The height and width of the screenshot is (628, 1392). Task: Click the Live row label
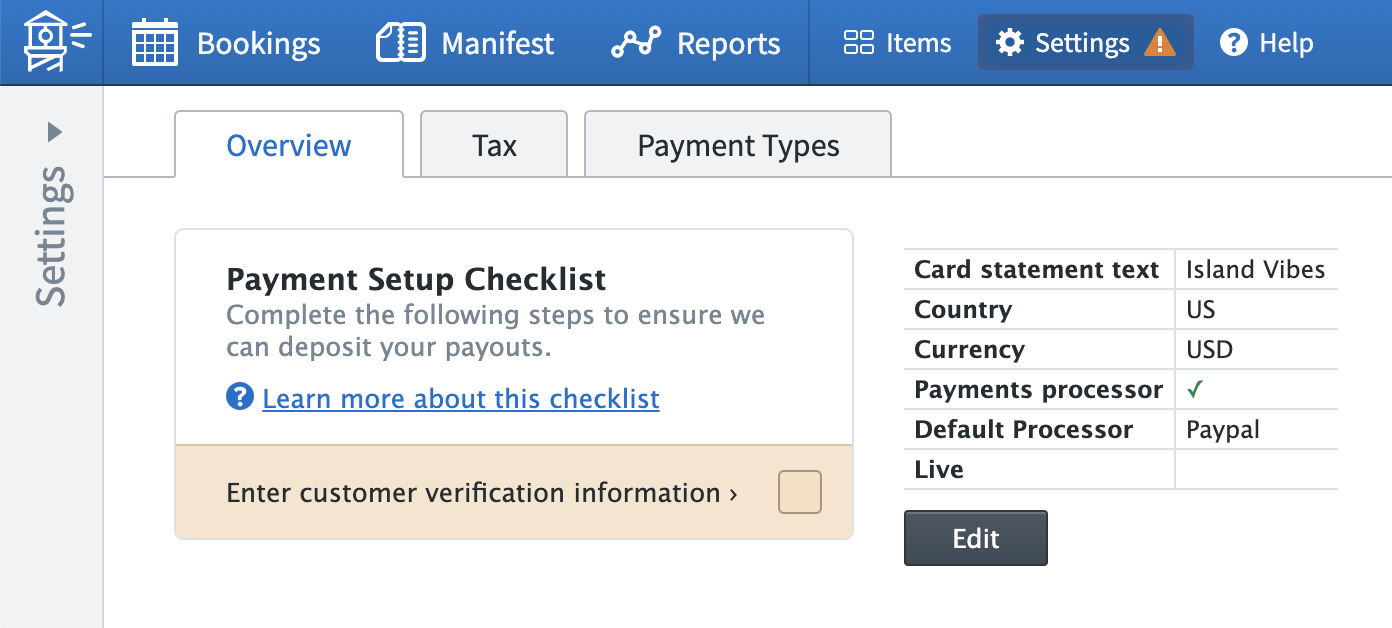tap(939, 469)
